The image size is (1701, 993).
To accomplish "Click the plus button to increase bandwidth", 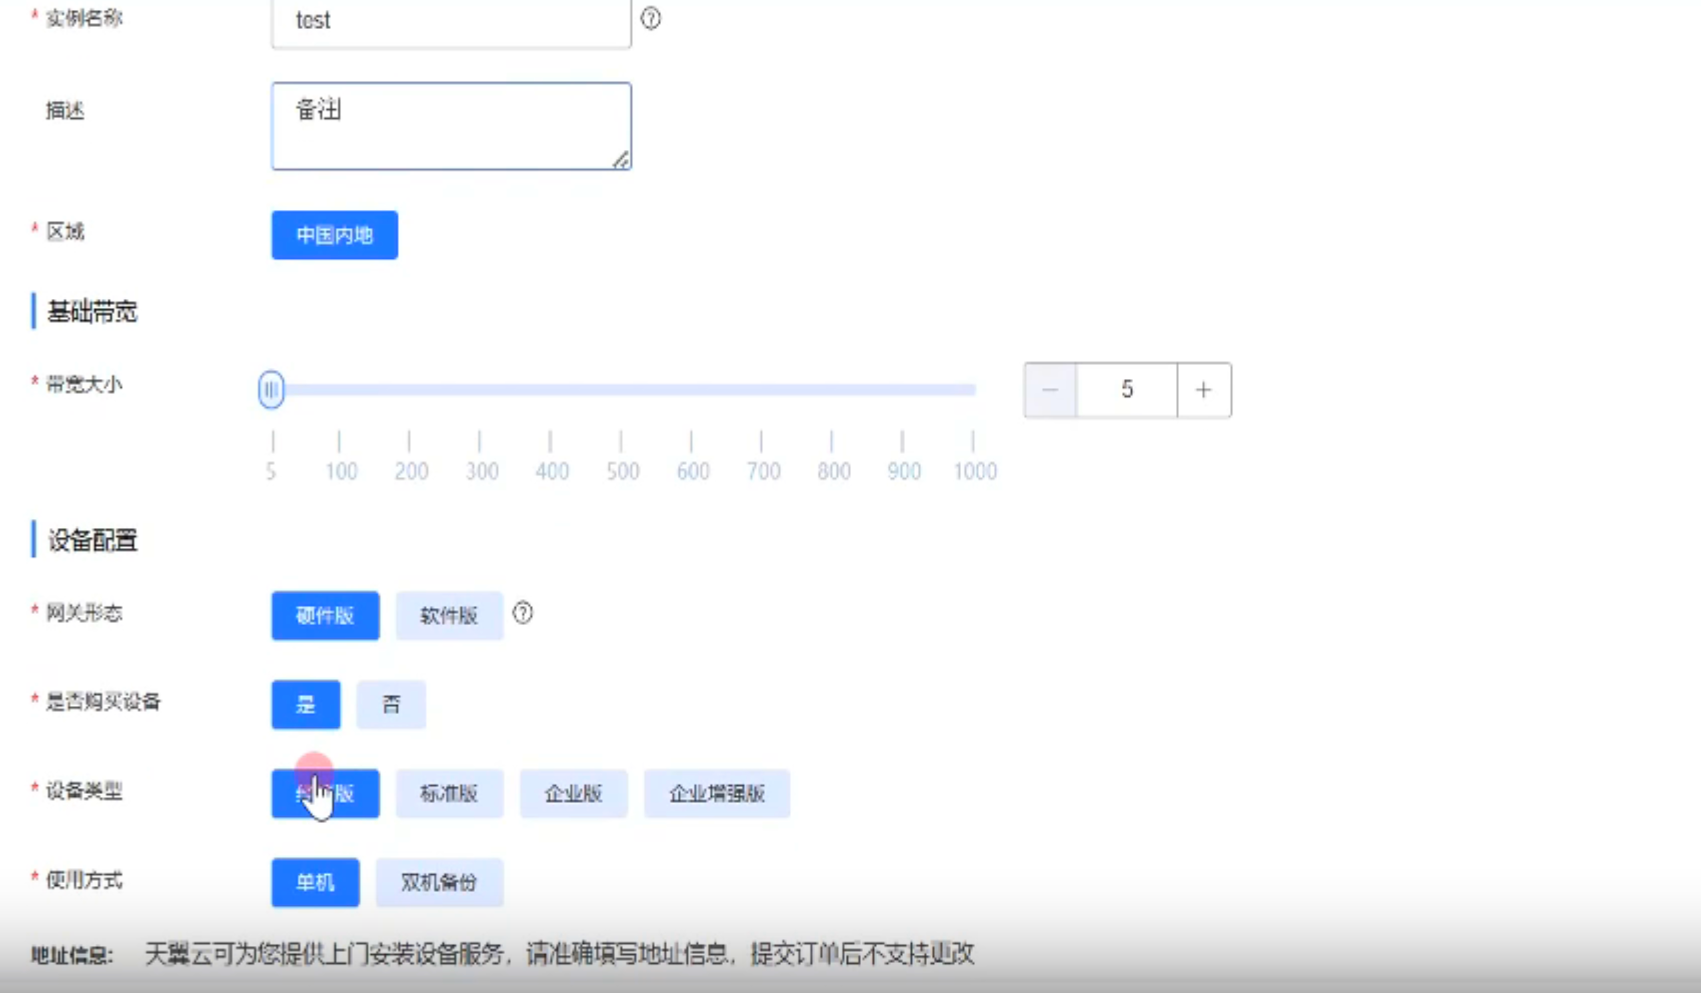I will point(1203,390).
